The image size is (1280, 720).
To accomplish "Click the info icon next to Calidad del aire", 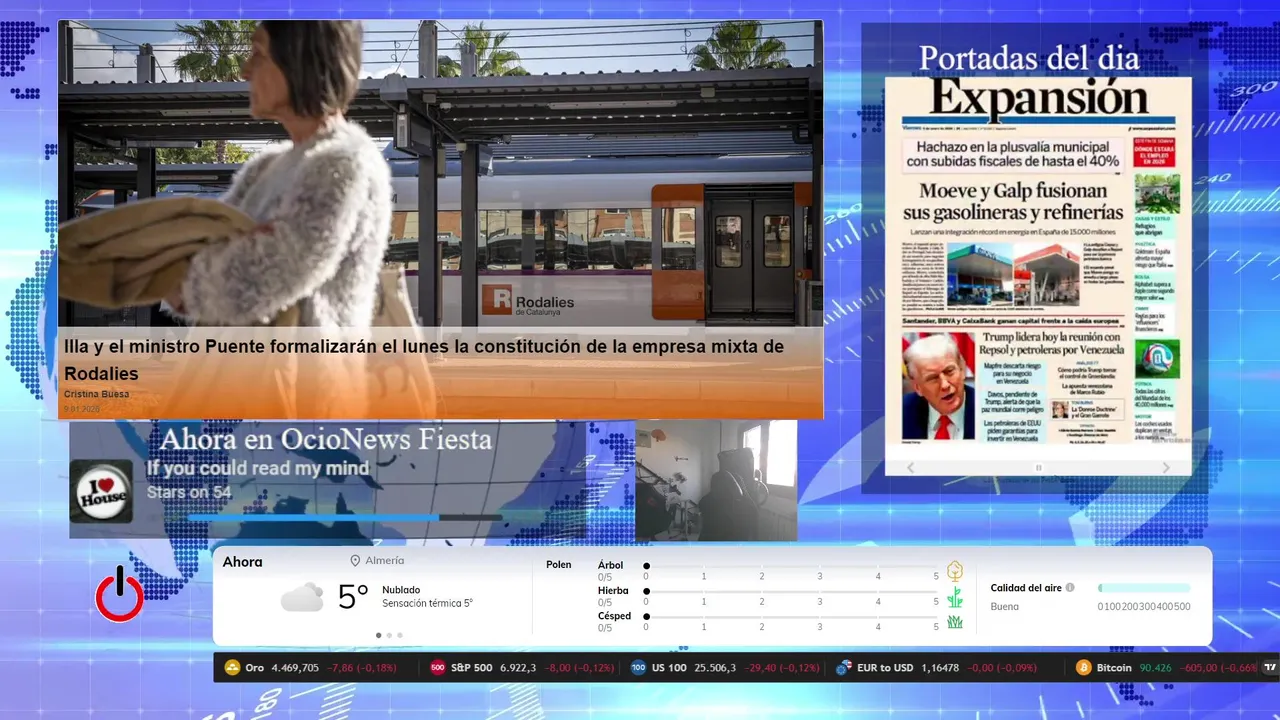I will [x=1070, y=588].
